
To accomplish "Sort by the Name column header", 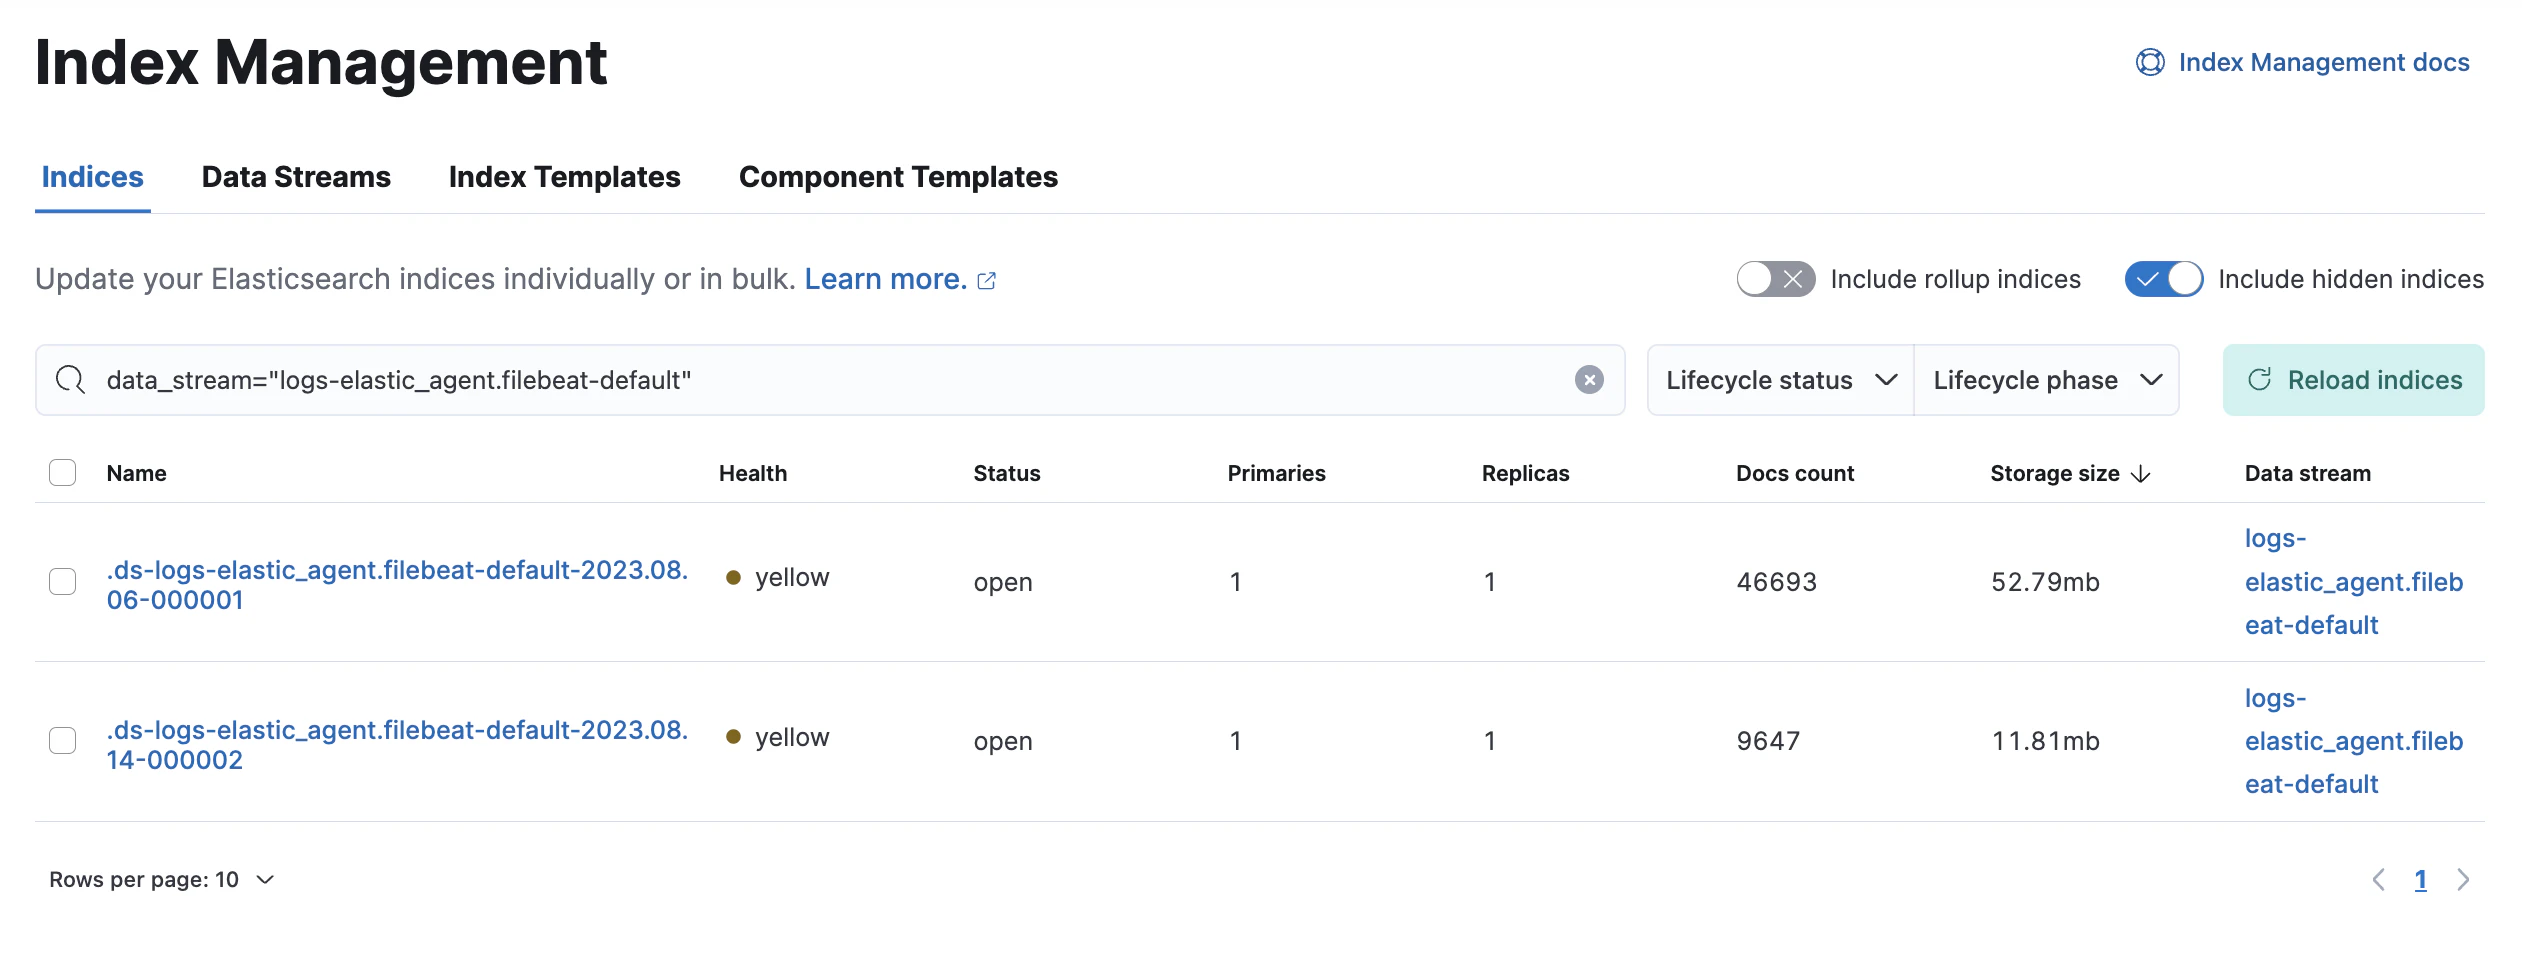I will point(137,474).
